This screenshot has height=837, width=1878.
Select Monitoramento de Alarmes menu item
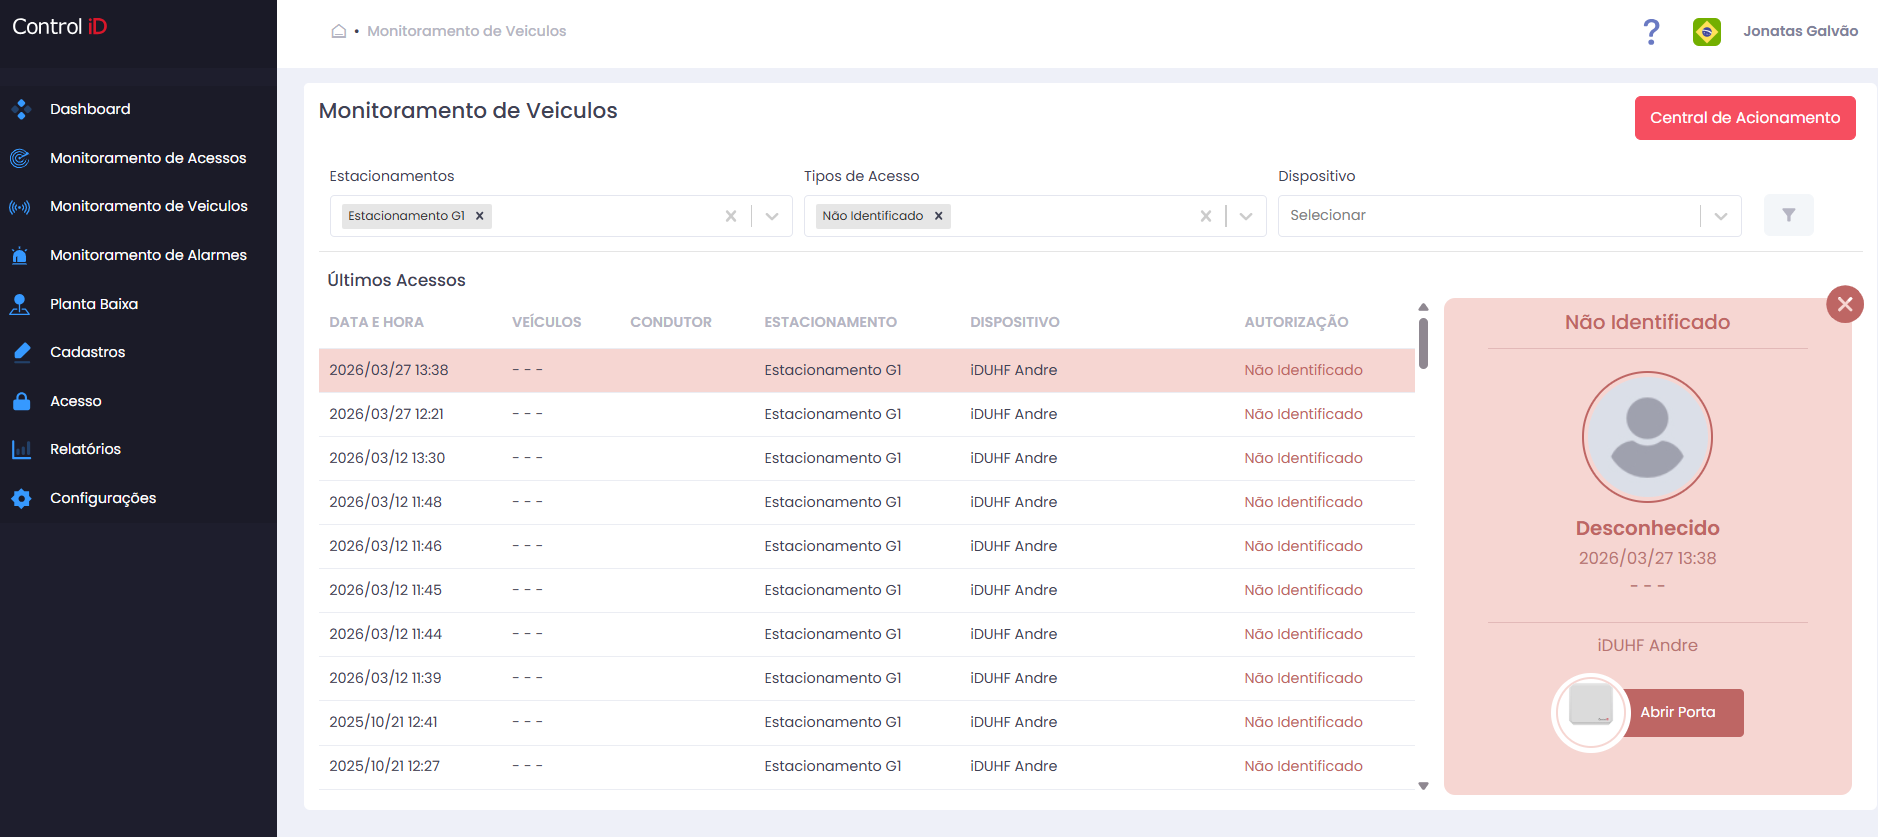coord(148,255)
